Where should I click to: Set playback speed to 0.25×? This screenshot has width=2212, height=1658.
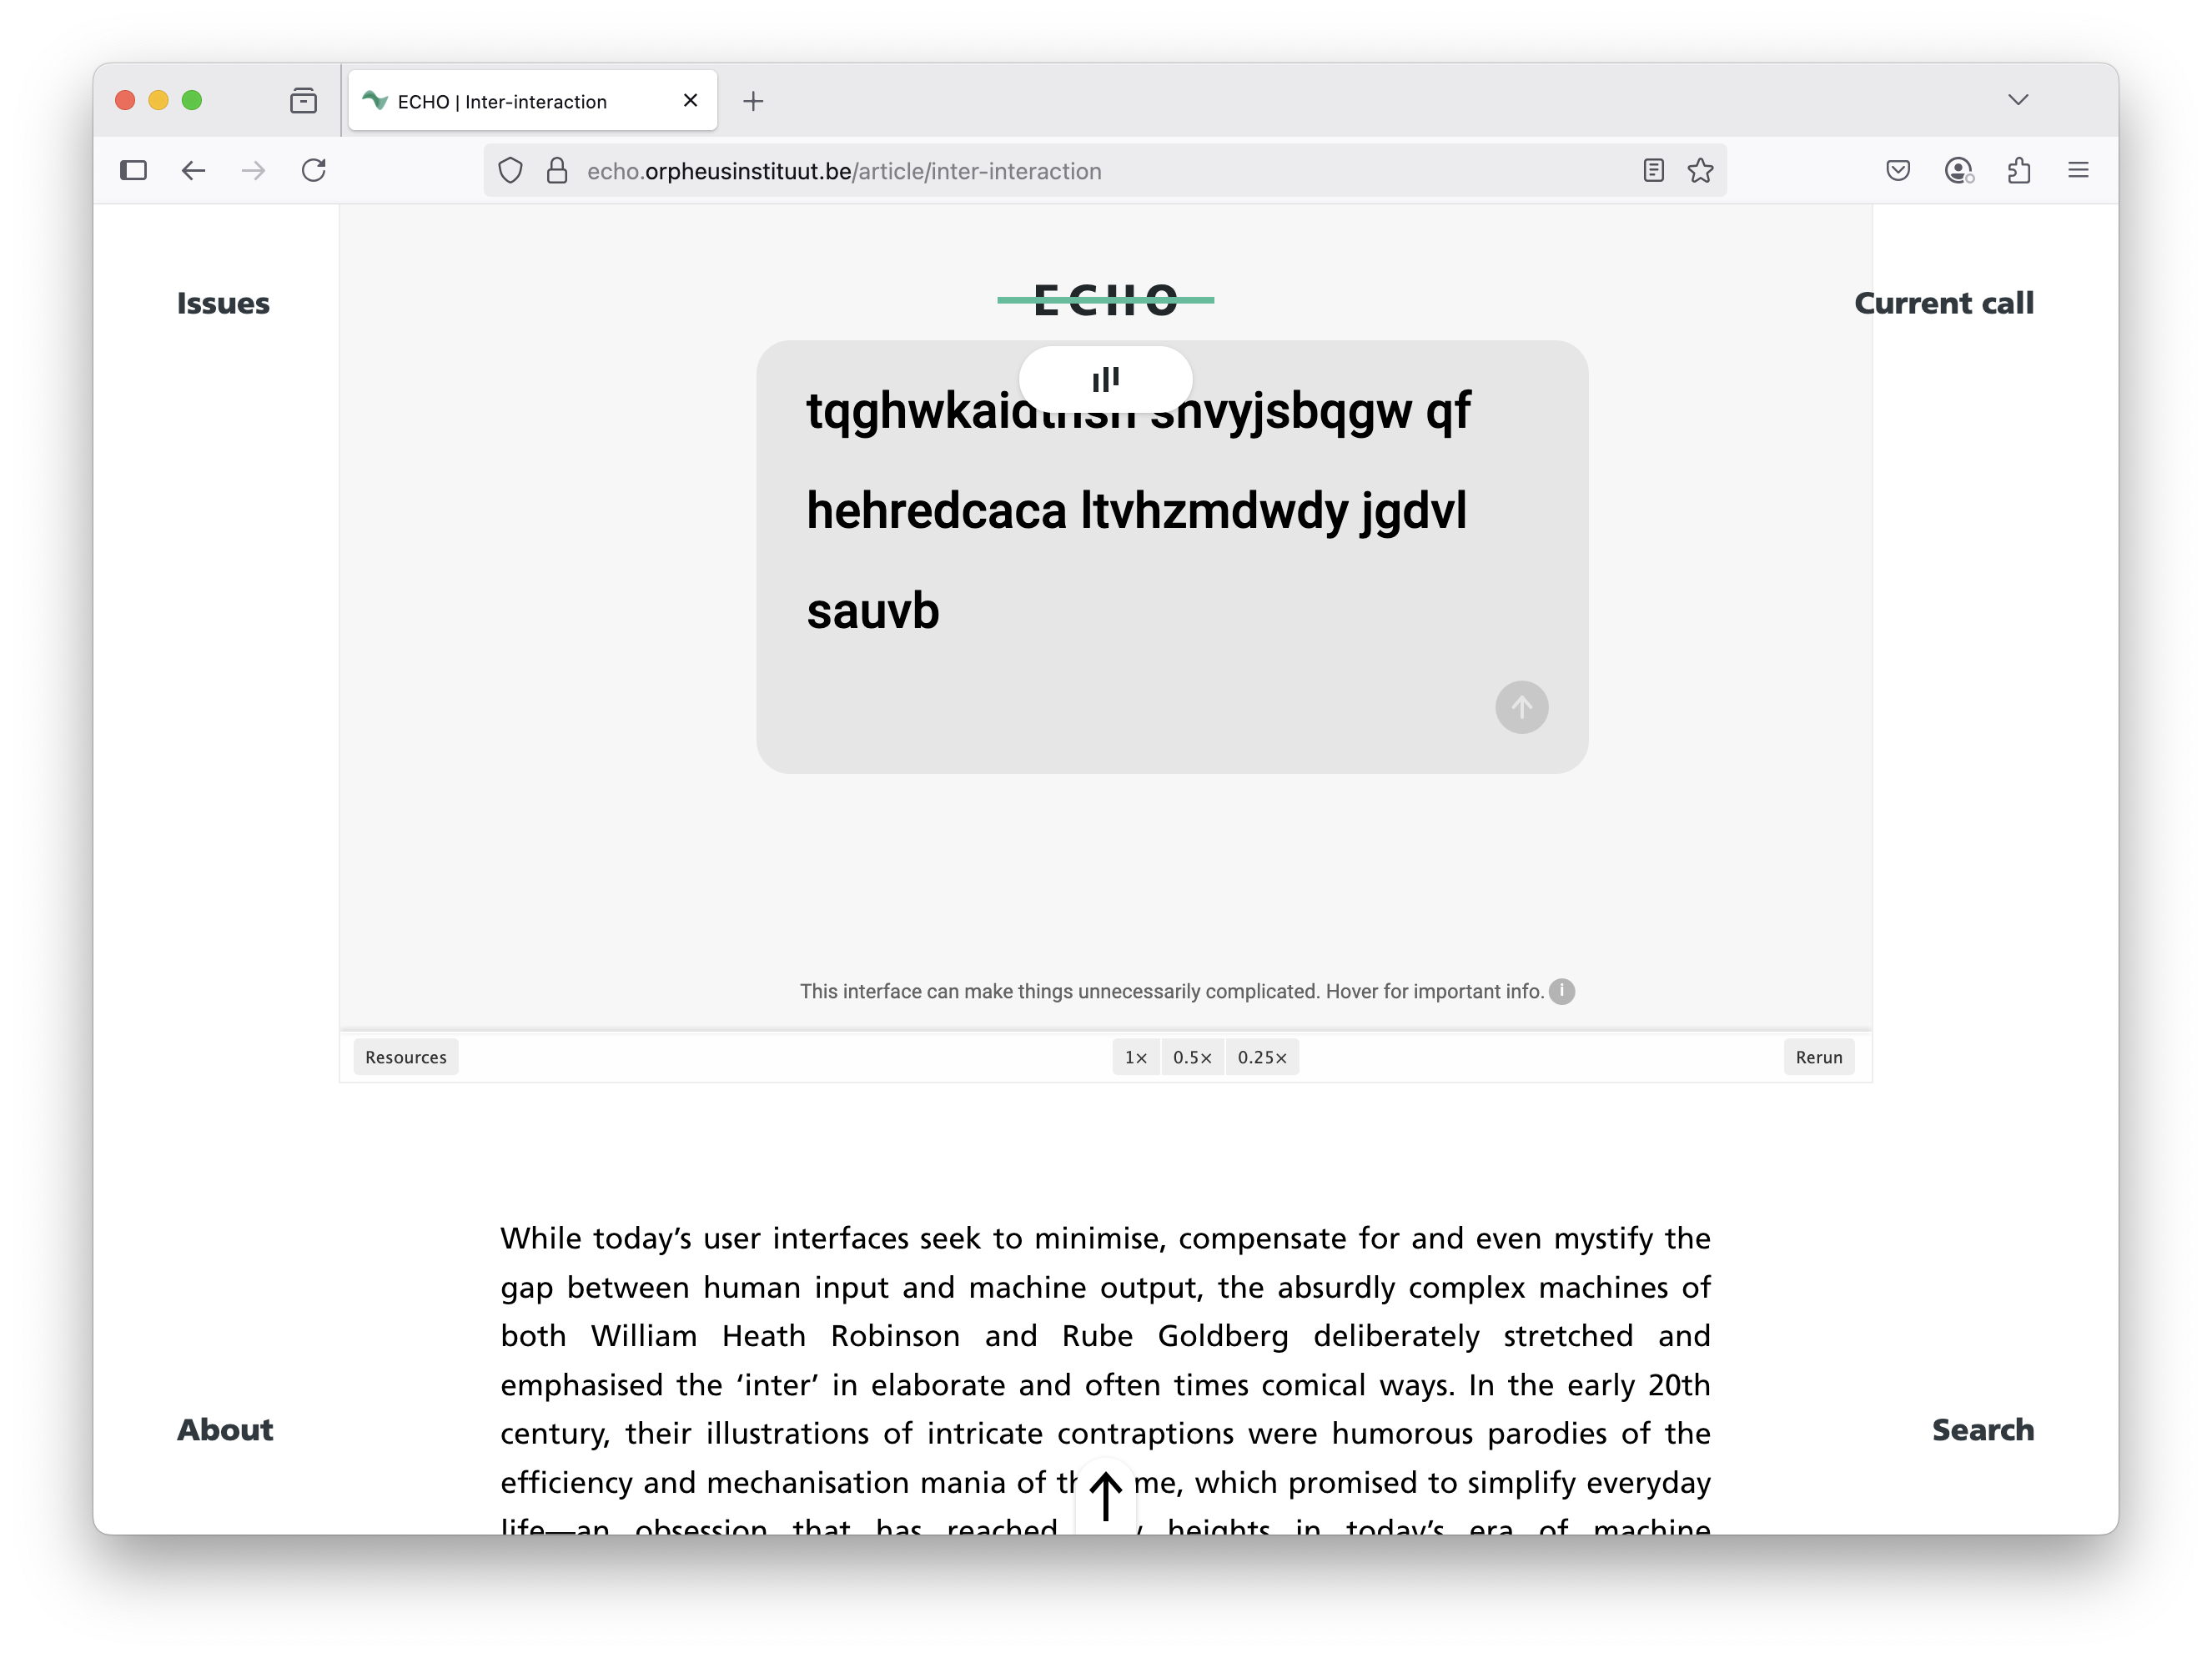tap(1261, 1057)
